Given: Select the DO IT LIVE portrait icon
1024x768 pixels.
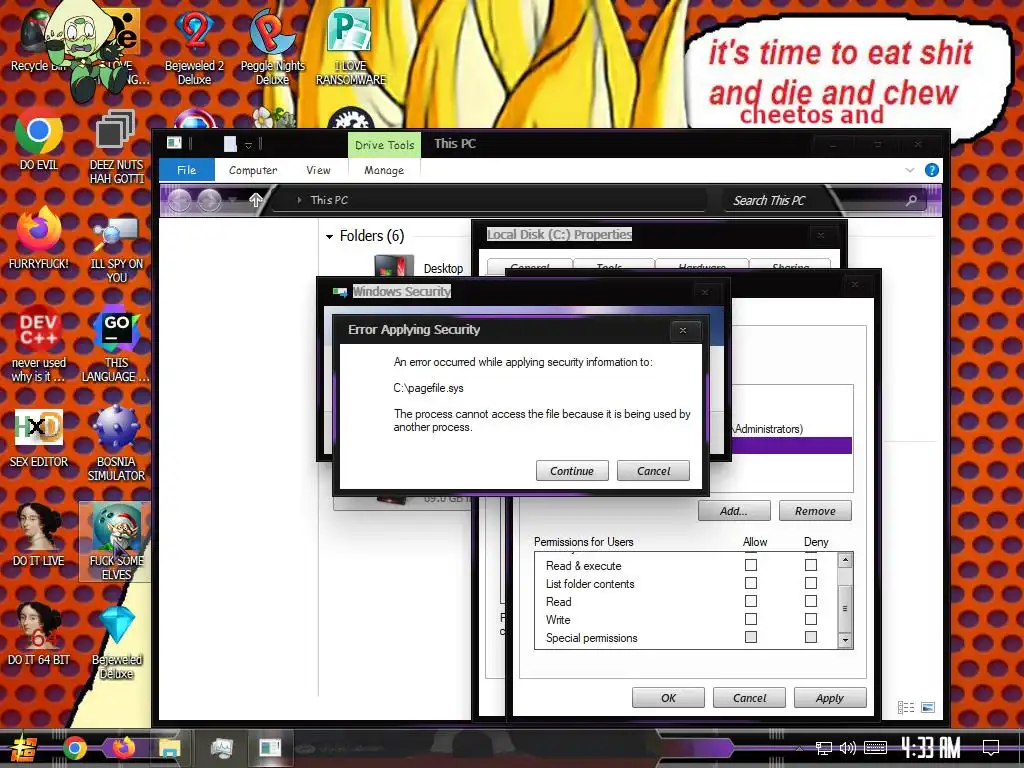Looking at the screenshot, I should coord(39,536).
